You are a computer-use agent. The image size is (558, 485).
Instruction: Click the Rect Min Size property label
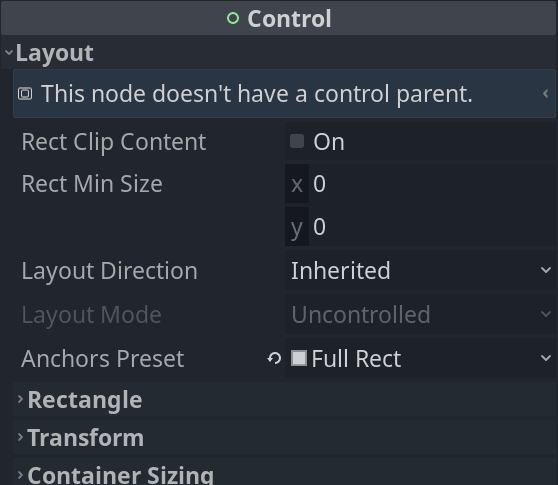[x=92, y=184]
